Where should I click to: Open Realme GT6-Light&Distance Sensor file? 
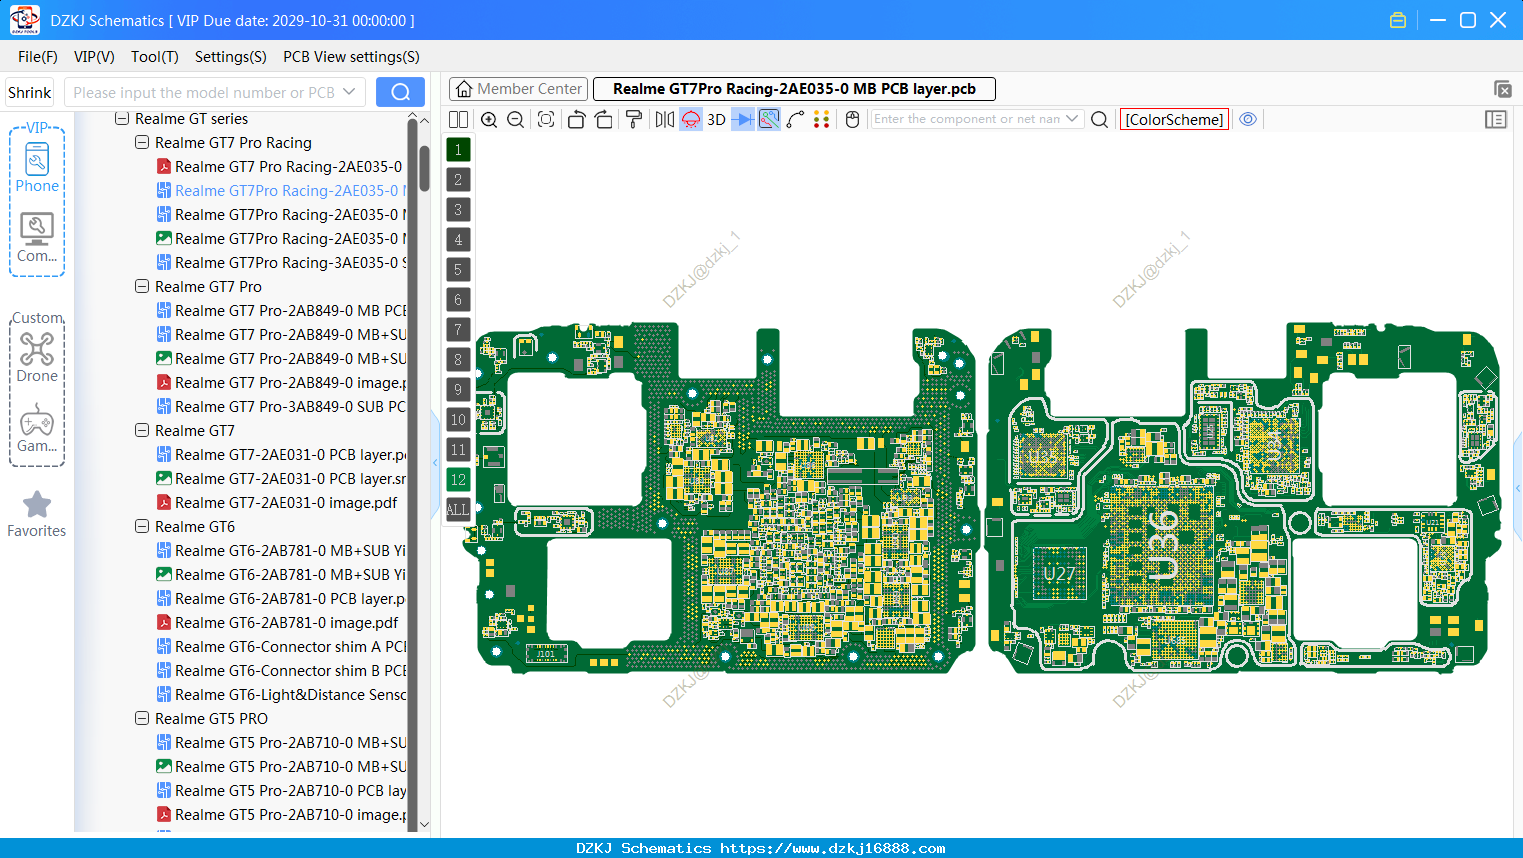click(281, 695)
